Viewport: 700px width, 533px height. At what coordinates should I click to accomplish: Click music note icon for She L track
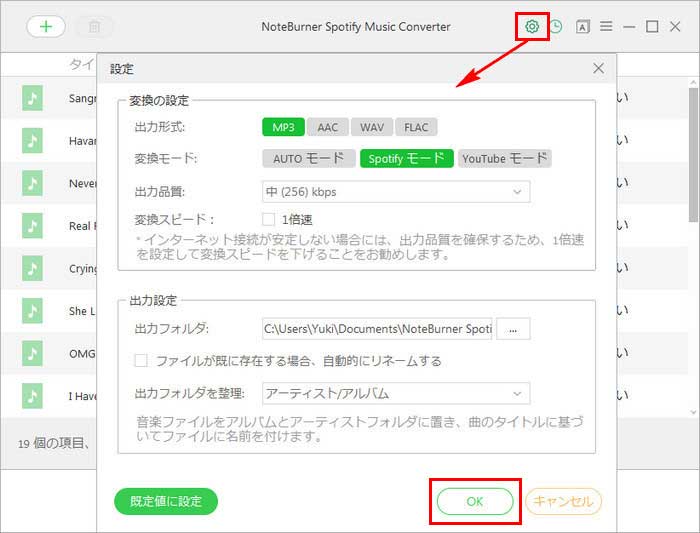coord(32,311)
